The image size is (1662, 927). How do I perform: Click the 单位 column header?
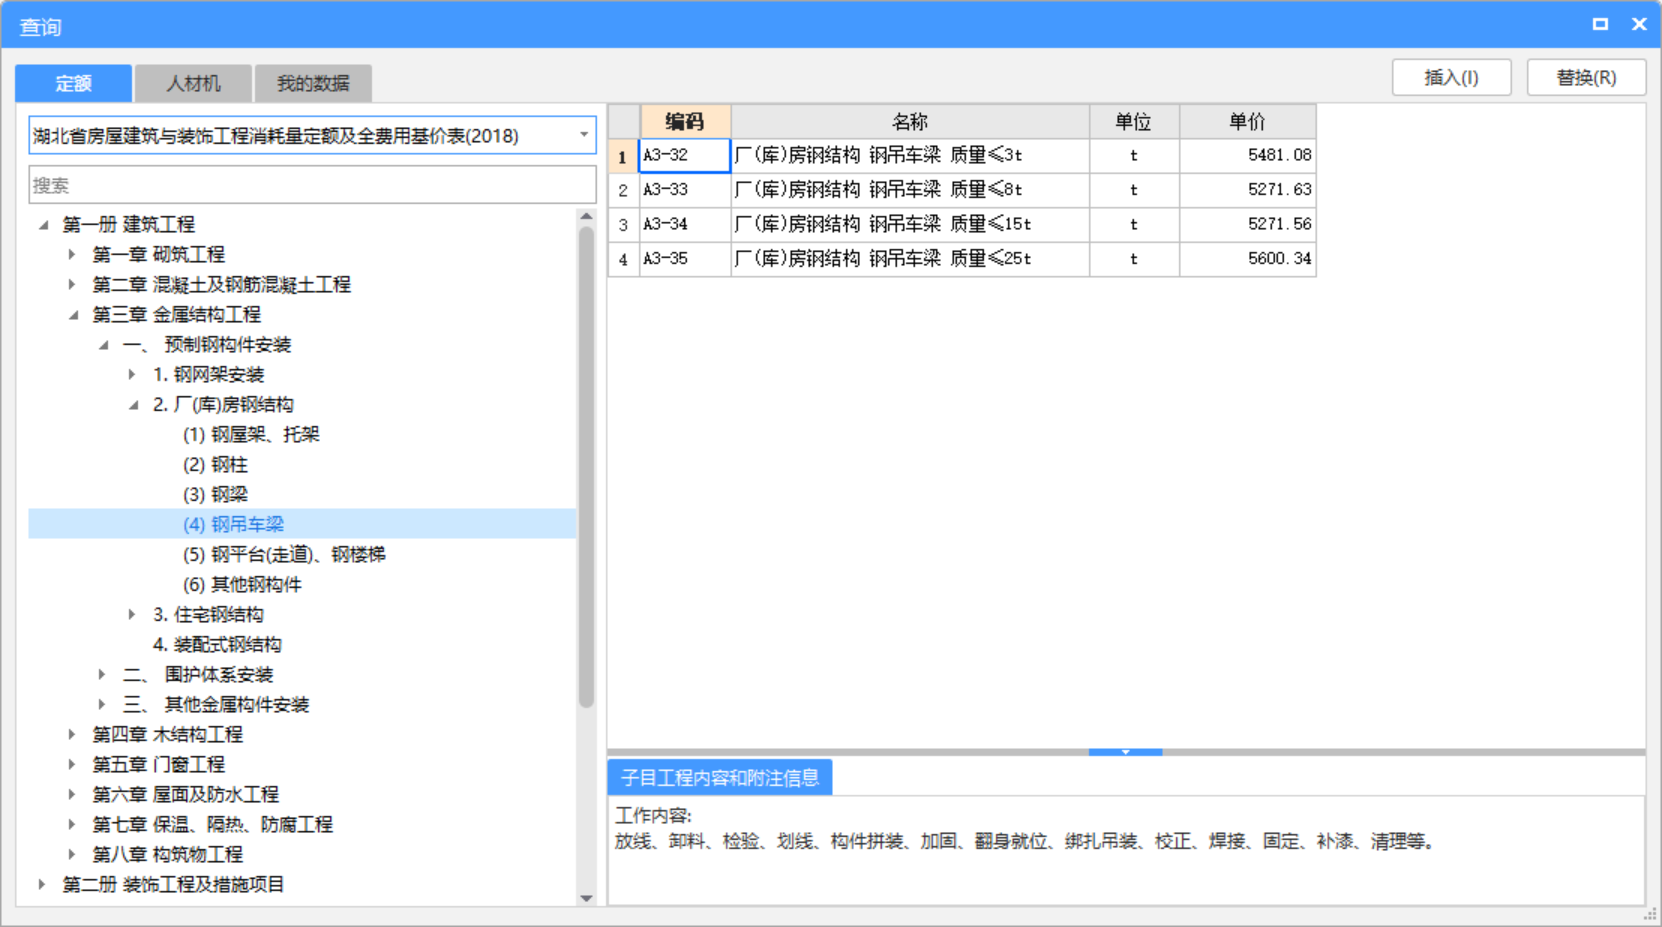point(1134,122)
